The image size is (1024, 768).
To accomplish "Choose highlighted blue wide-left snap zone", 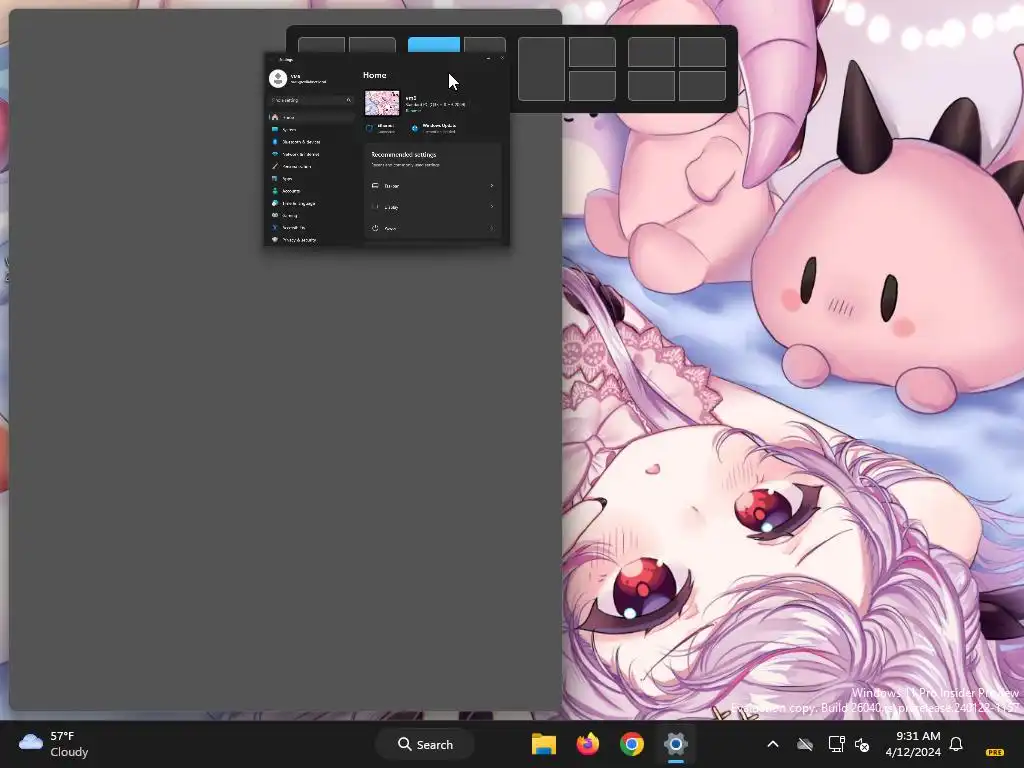I will [x=434, y=44].
